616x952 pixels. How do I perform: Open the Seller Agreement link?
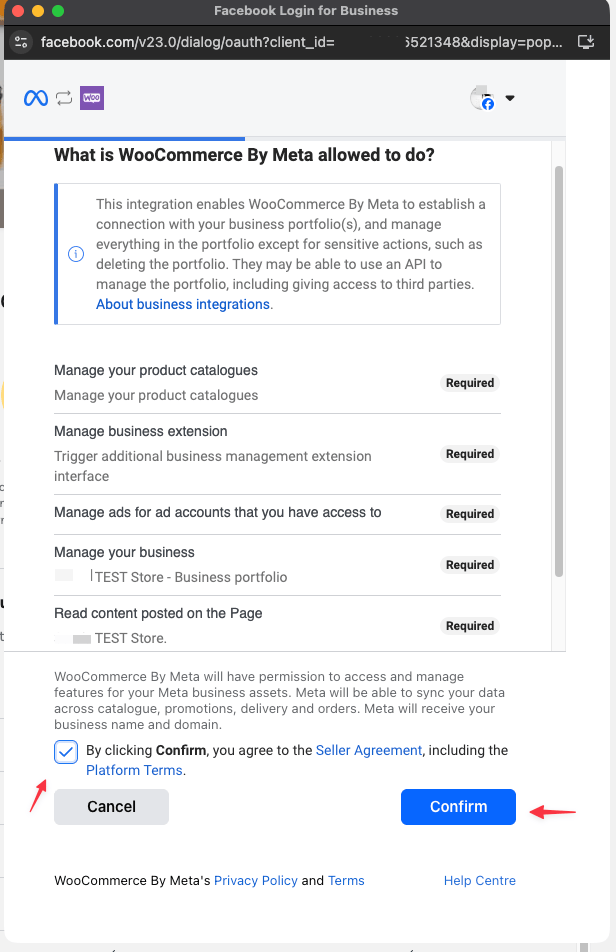(x=369, y=750)
